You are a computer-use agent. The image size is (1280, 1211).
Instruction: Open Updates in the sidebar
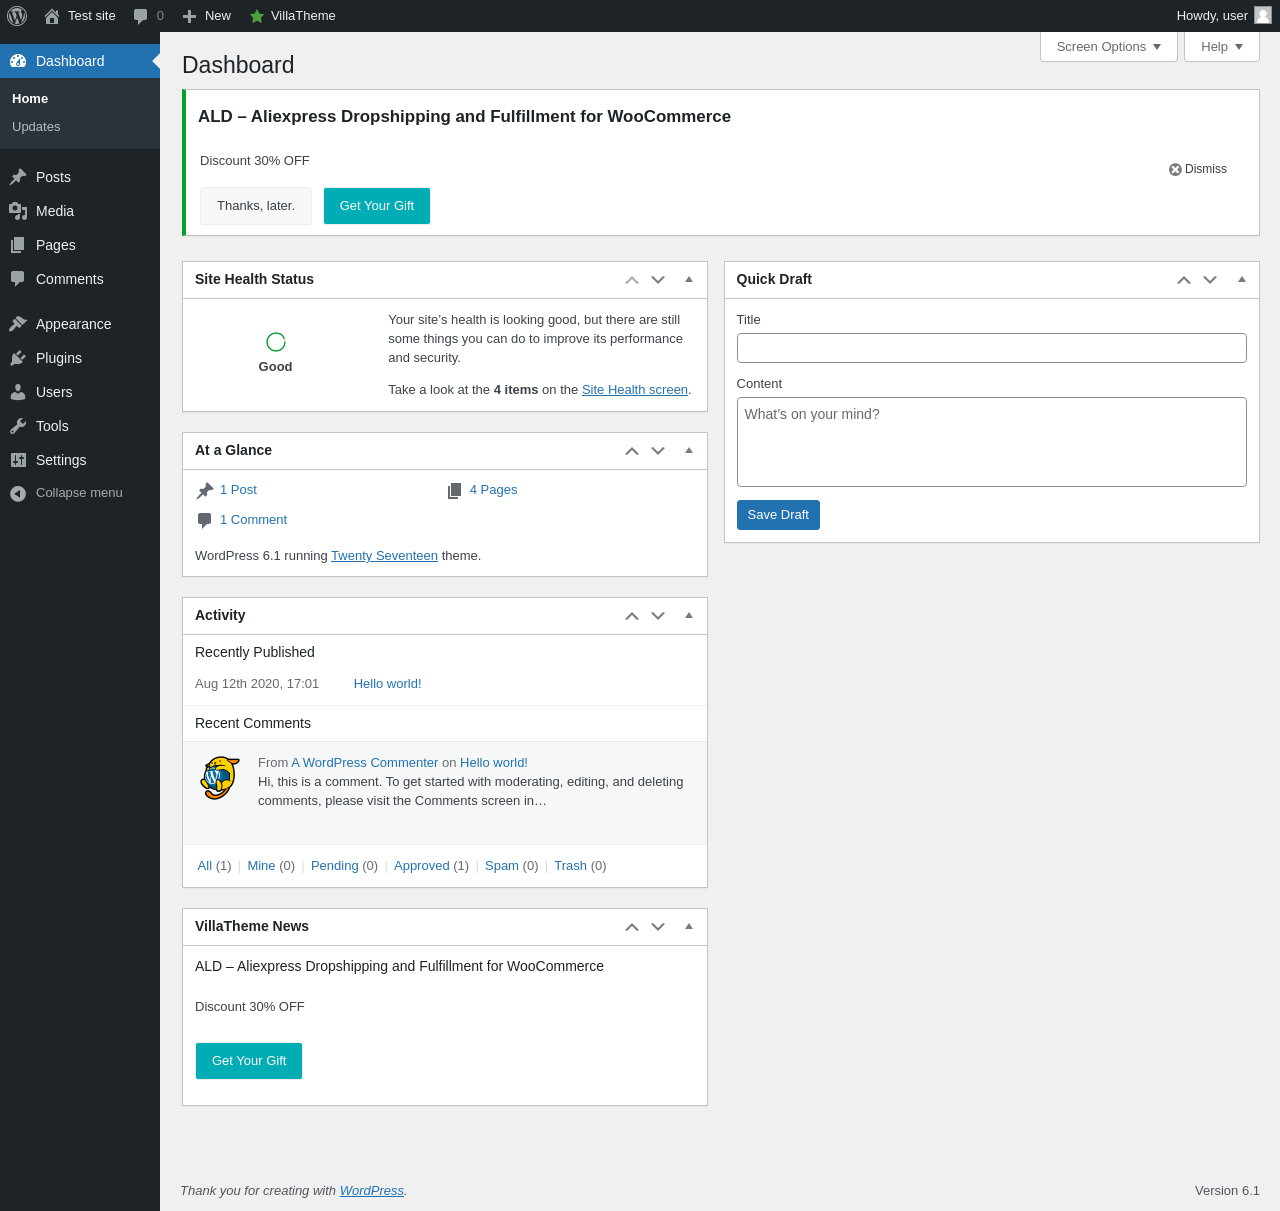[36, 127]
